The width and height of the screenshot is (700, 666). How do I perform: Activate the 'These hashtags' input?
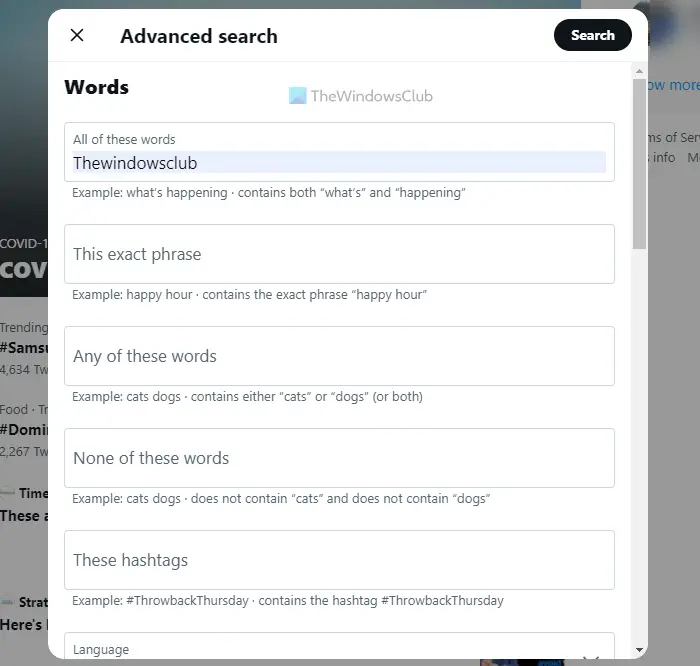tap(339, 560)
